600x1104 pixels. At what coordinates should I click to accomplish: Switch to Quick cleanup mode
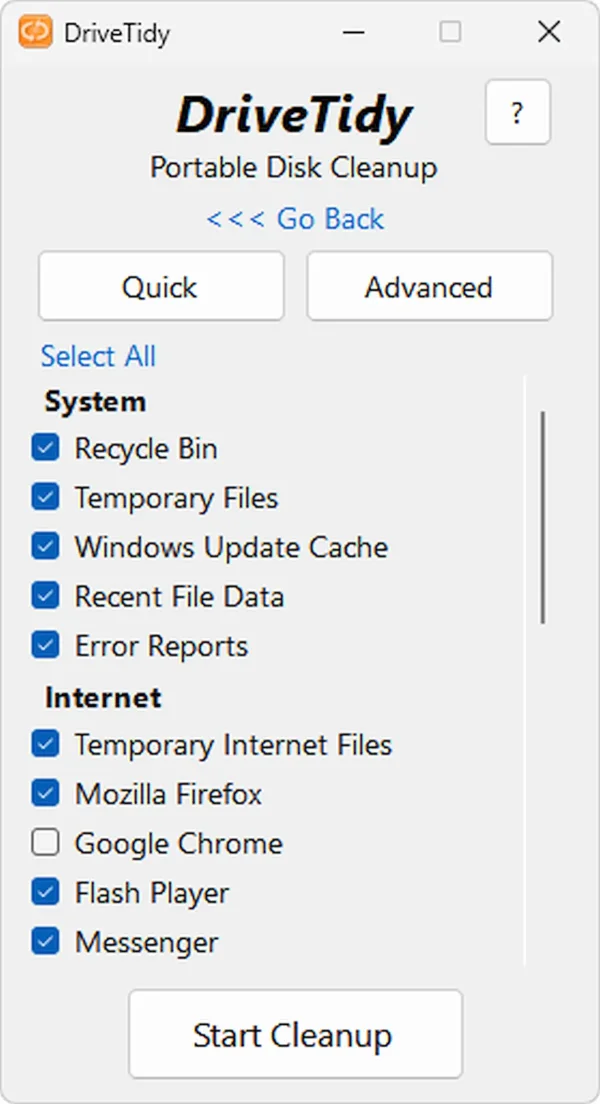point(161,287)
